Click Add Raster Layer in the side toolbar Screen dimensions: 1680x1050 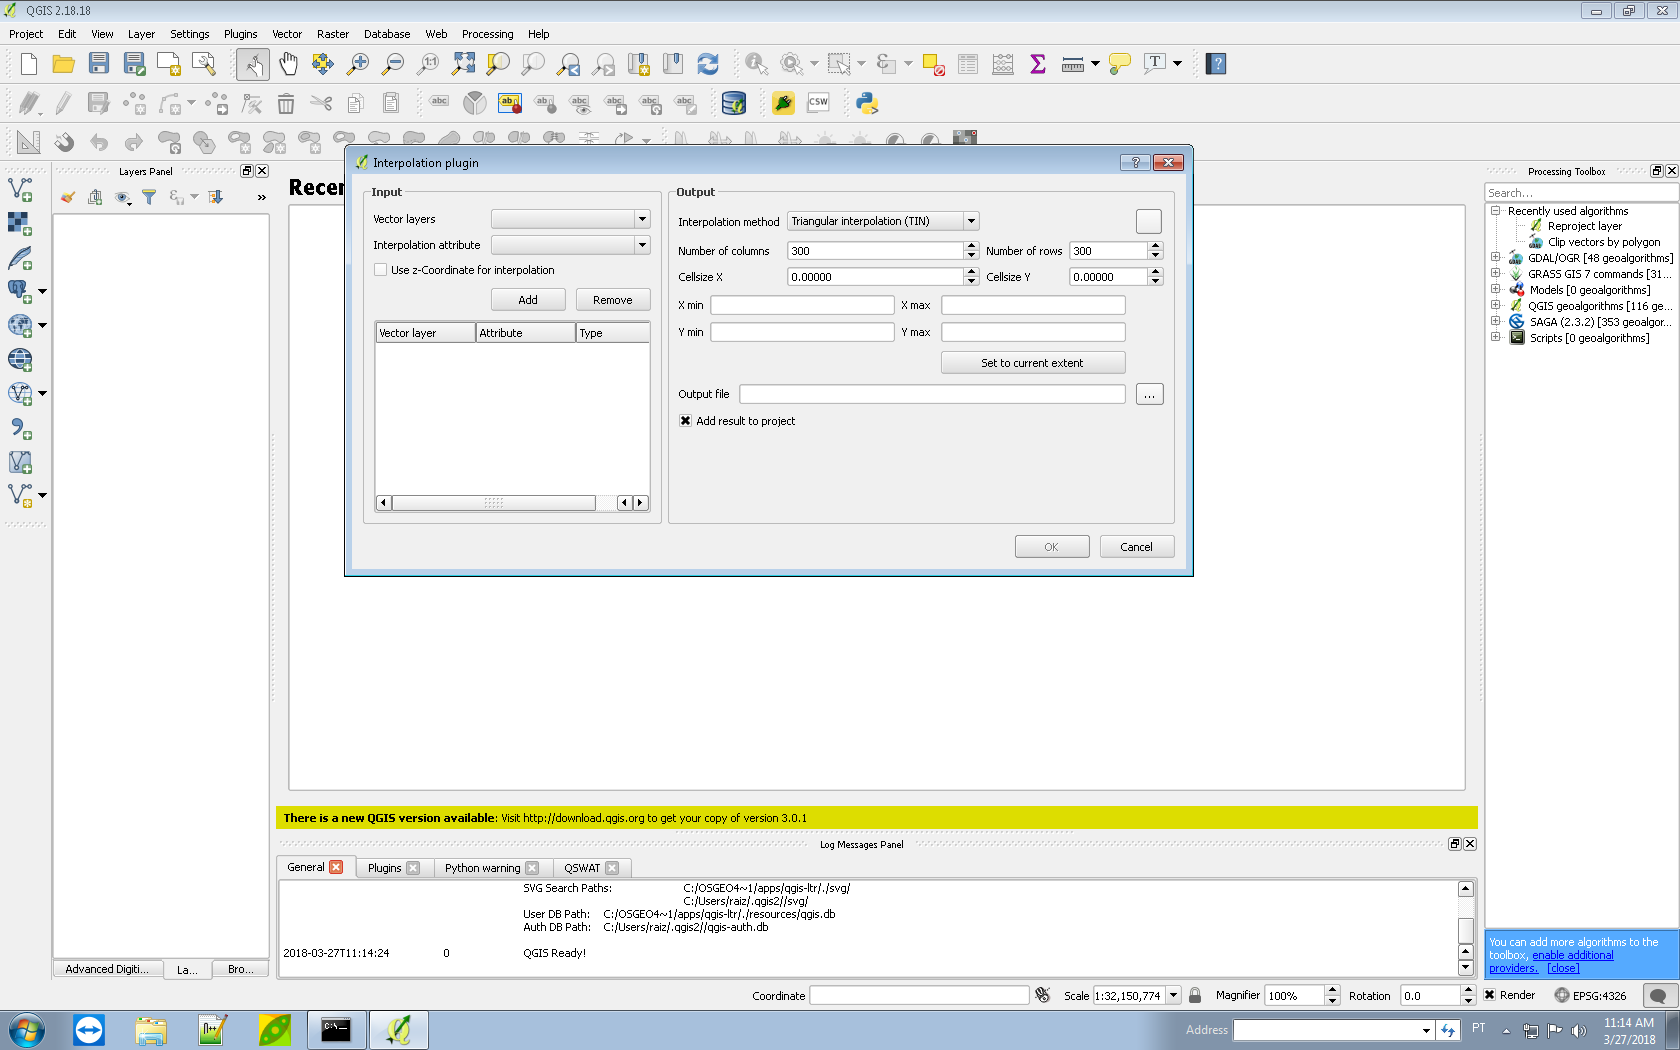coord(20,223)
